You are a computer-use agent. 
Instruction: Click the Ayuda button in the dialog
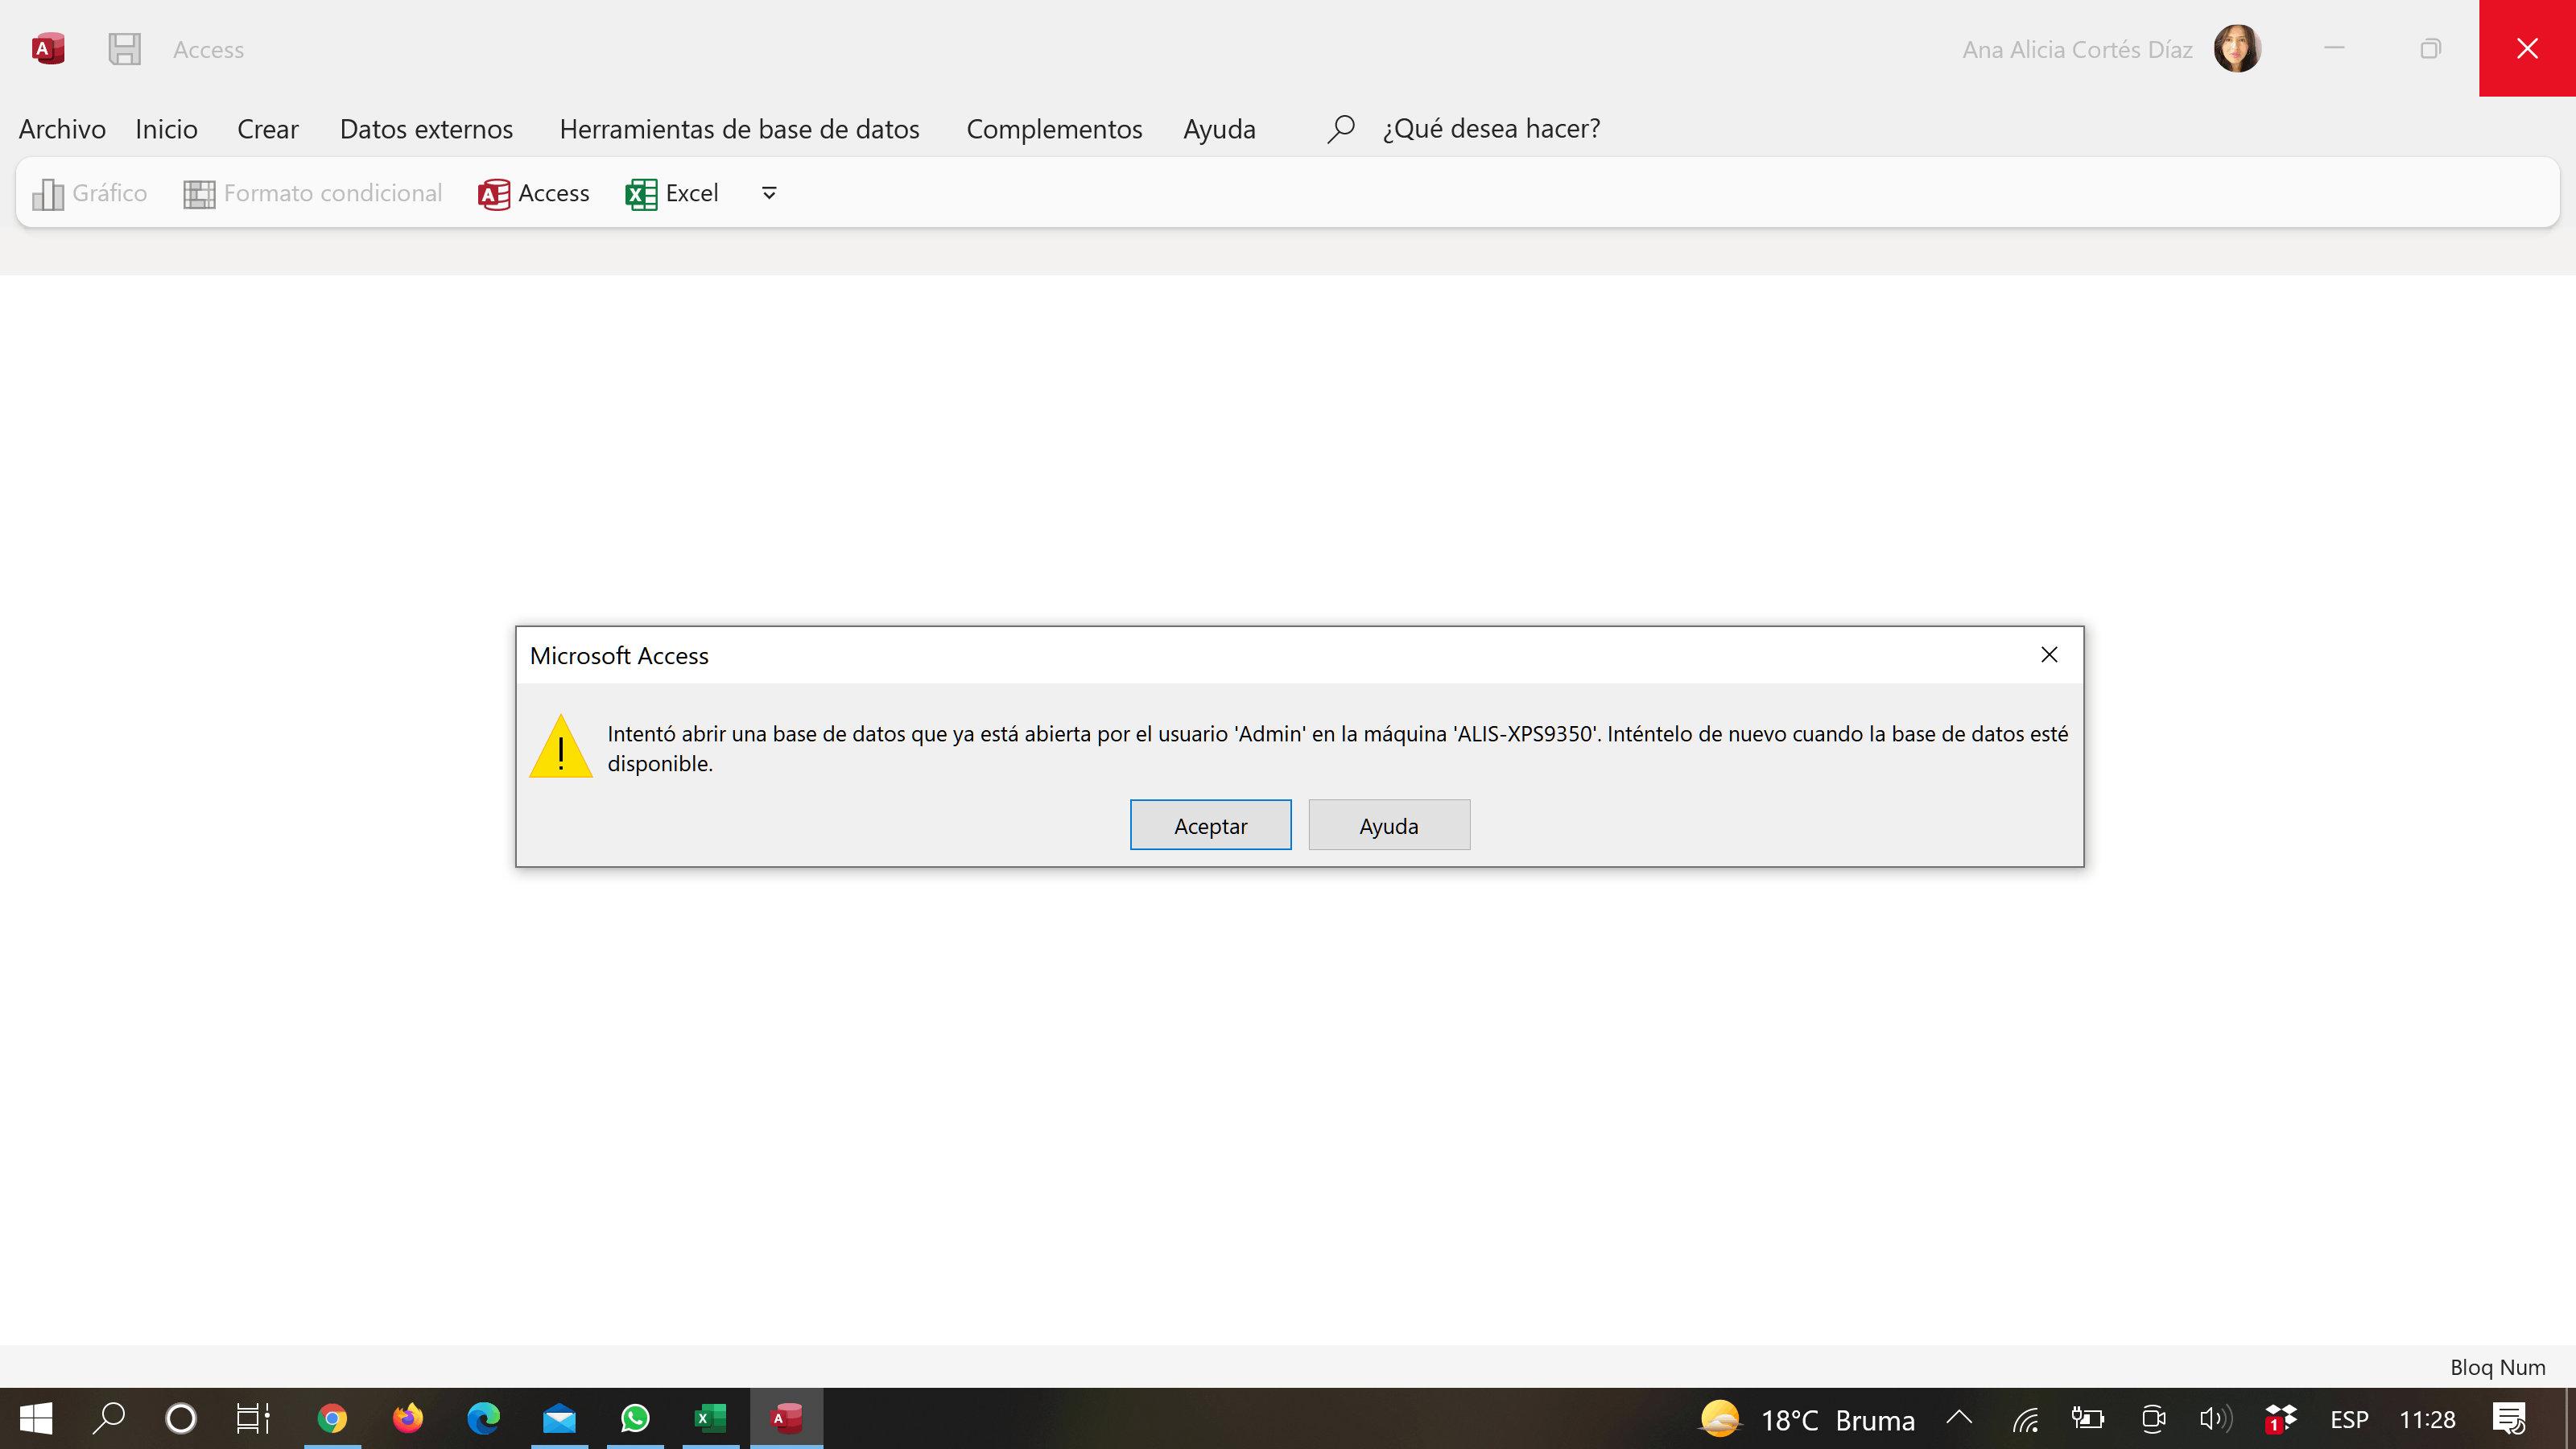click(x=1388, y=825)
